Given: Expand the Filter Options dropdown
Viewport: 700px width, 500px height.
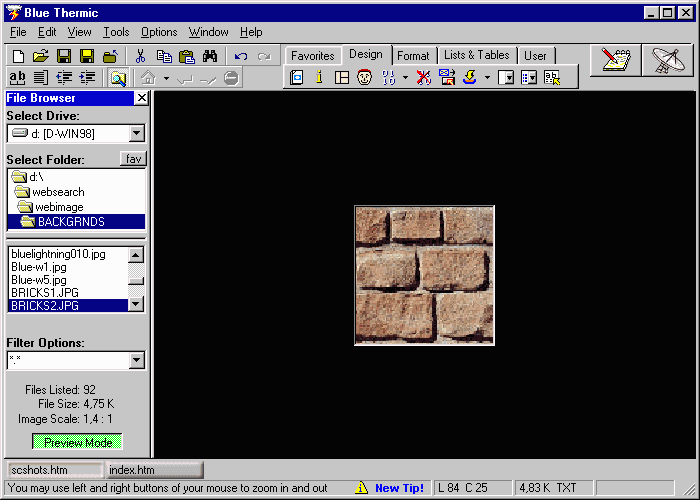Looking at the screenshot, I should point(137,360).
